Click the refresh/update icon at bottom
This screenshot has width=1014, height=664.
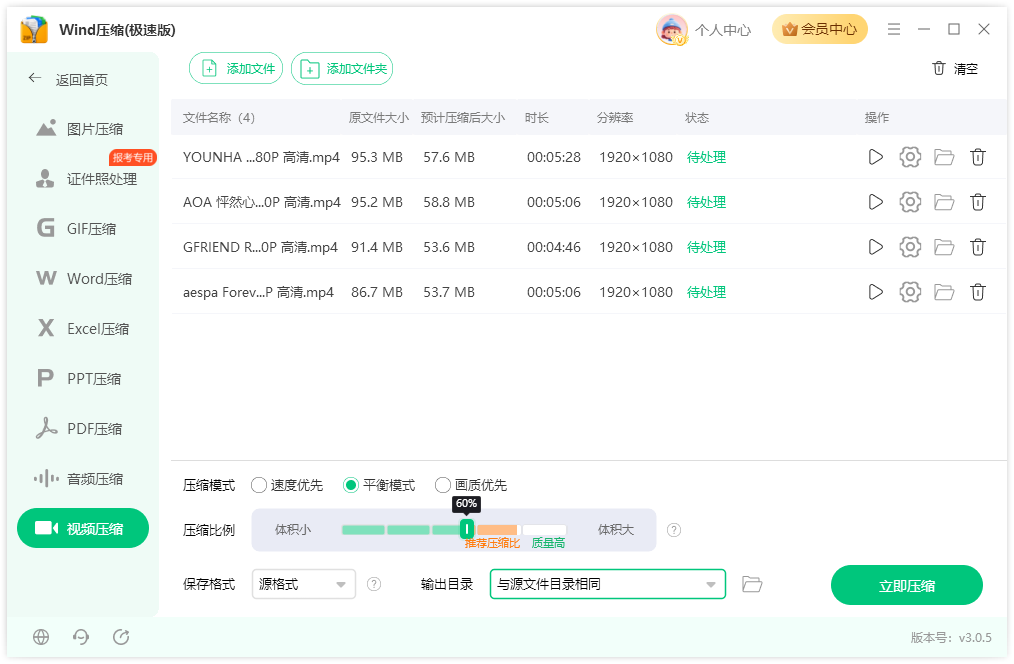point(121,637)
